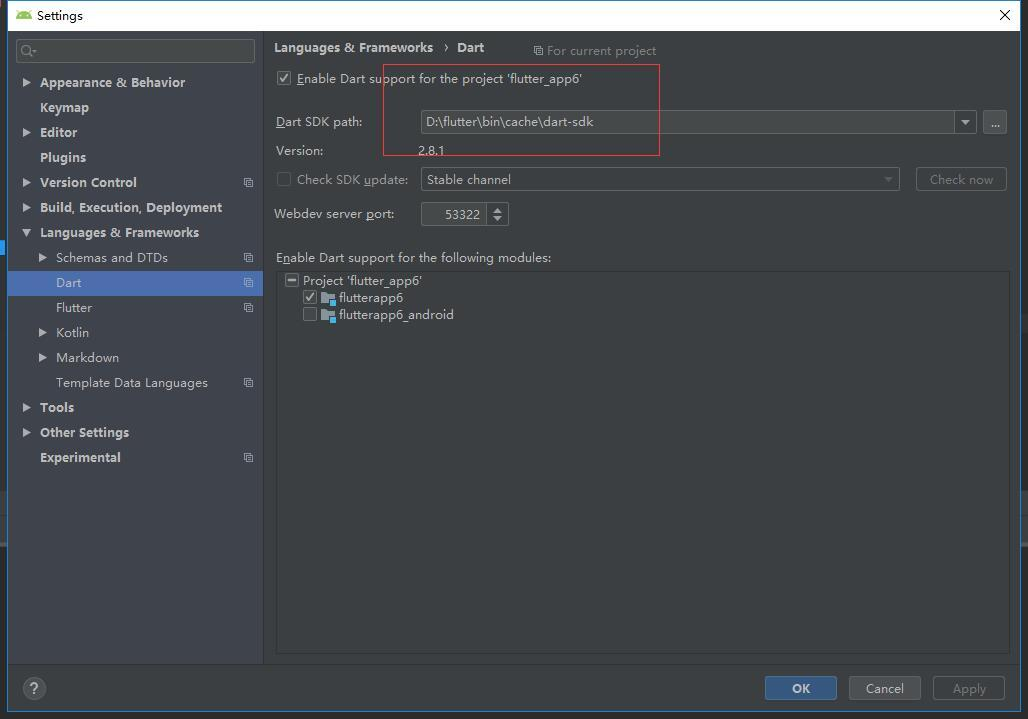1028x719 pixels.
Task: Expand the Tools section arrow
Action: click(x=27, y=407)
